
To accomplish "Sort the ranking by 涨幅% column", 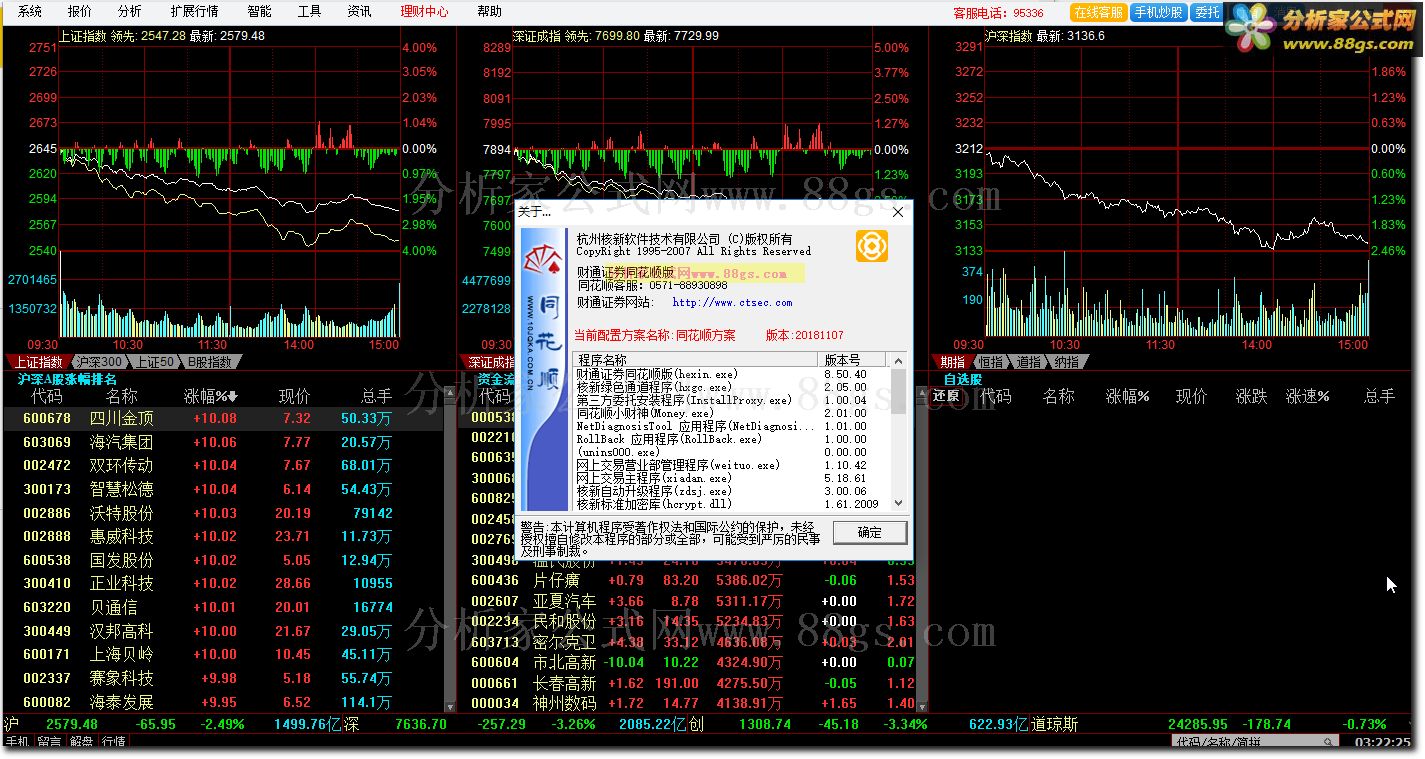I will tap(211, 397).
